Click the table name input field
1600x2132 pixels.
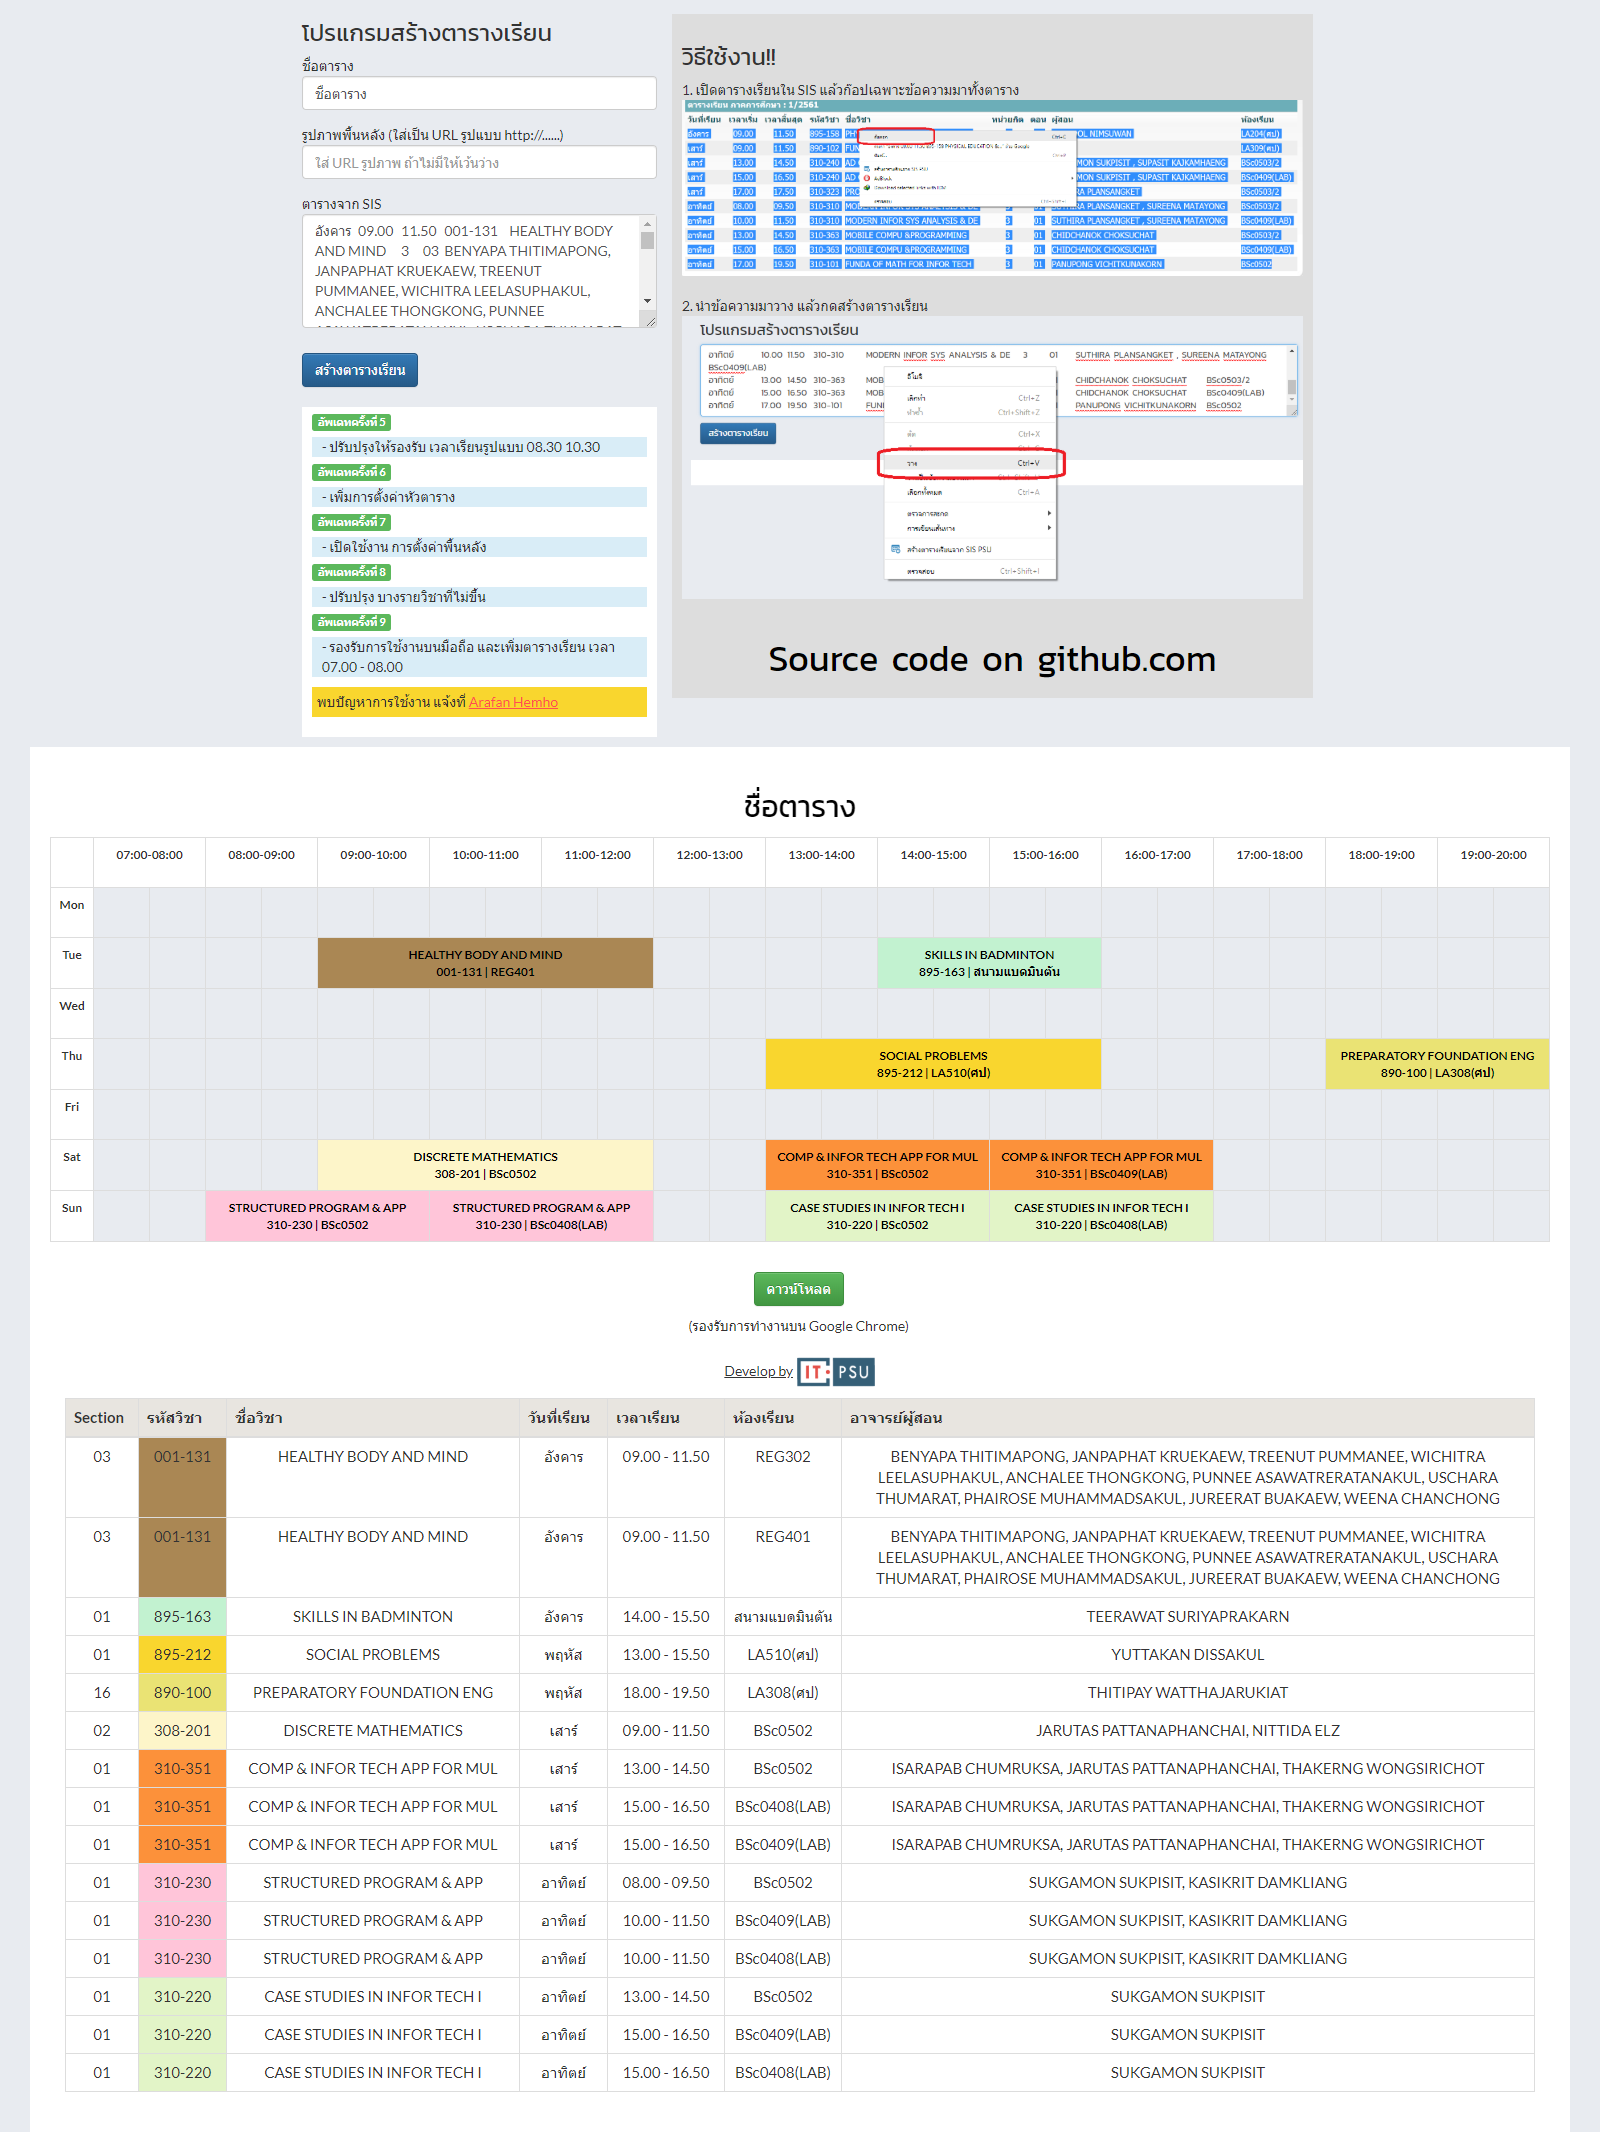coord(479,94)
